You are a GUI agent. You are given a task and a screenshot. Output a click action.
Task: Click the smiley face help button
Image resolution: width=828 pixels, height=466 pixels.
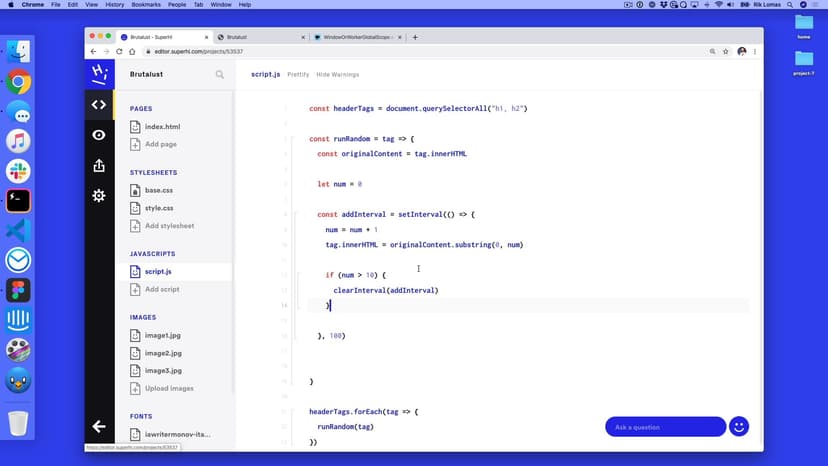click(x=739, y=427)
